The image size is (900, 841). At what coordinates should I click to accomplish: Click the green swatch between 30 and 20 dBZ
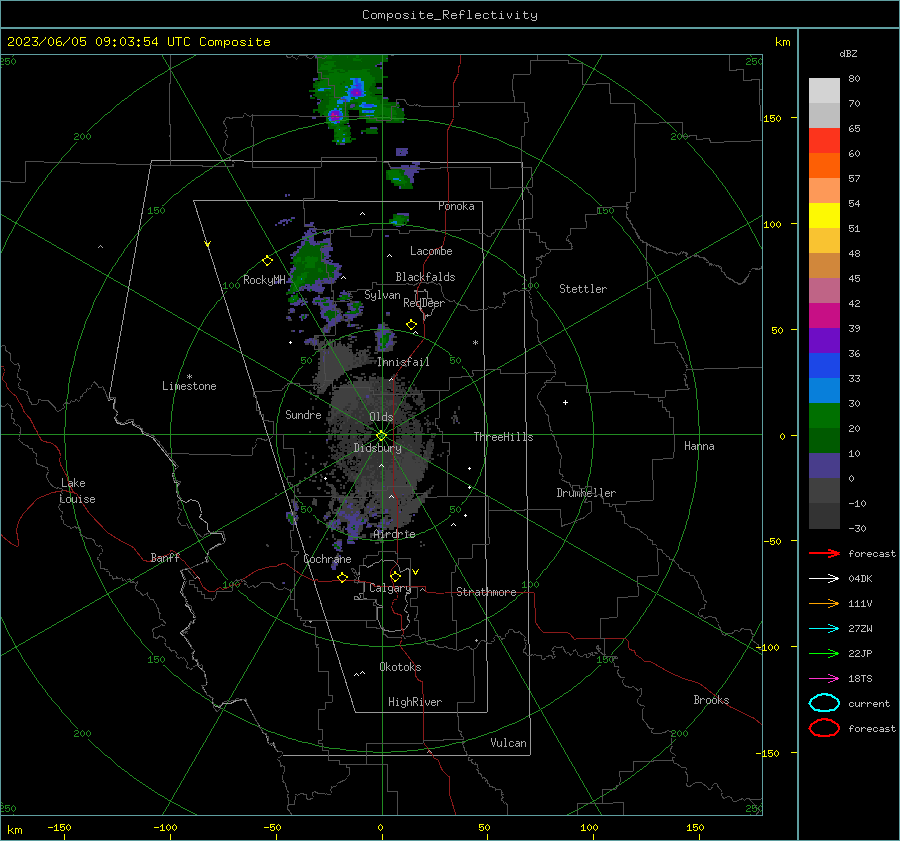[x=824, y=416]
